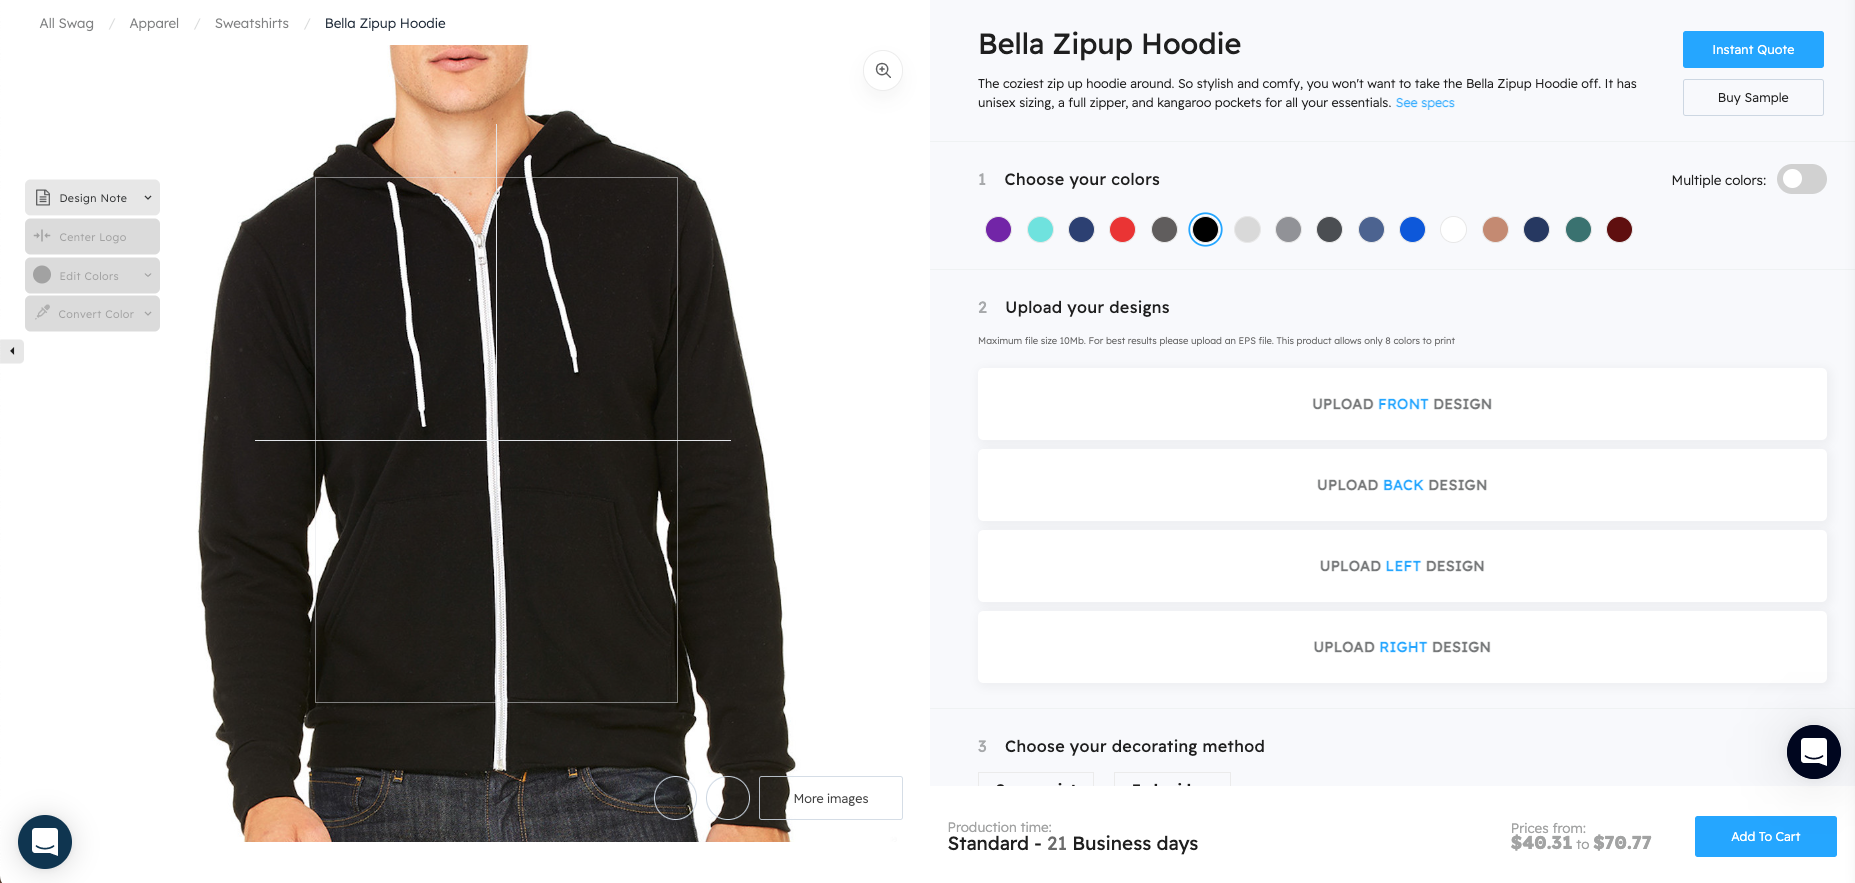Expand the Design Note dropdown chevron

[x=148, y=198]
